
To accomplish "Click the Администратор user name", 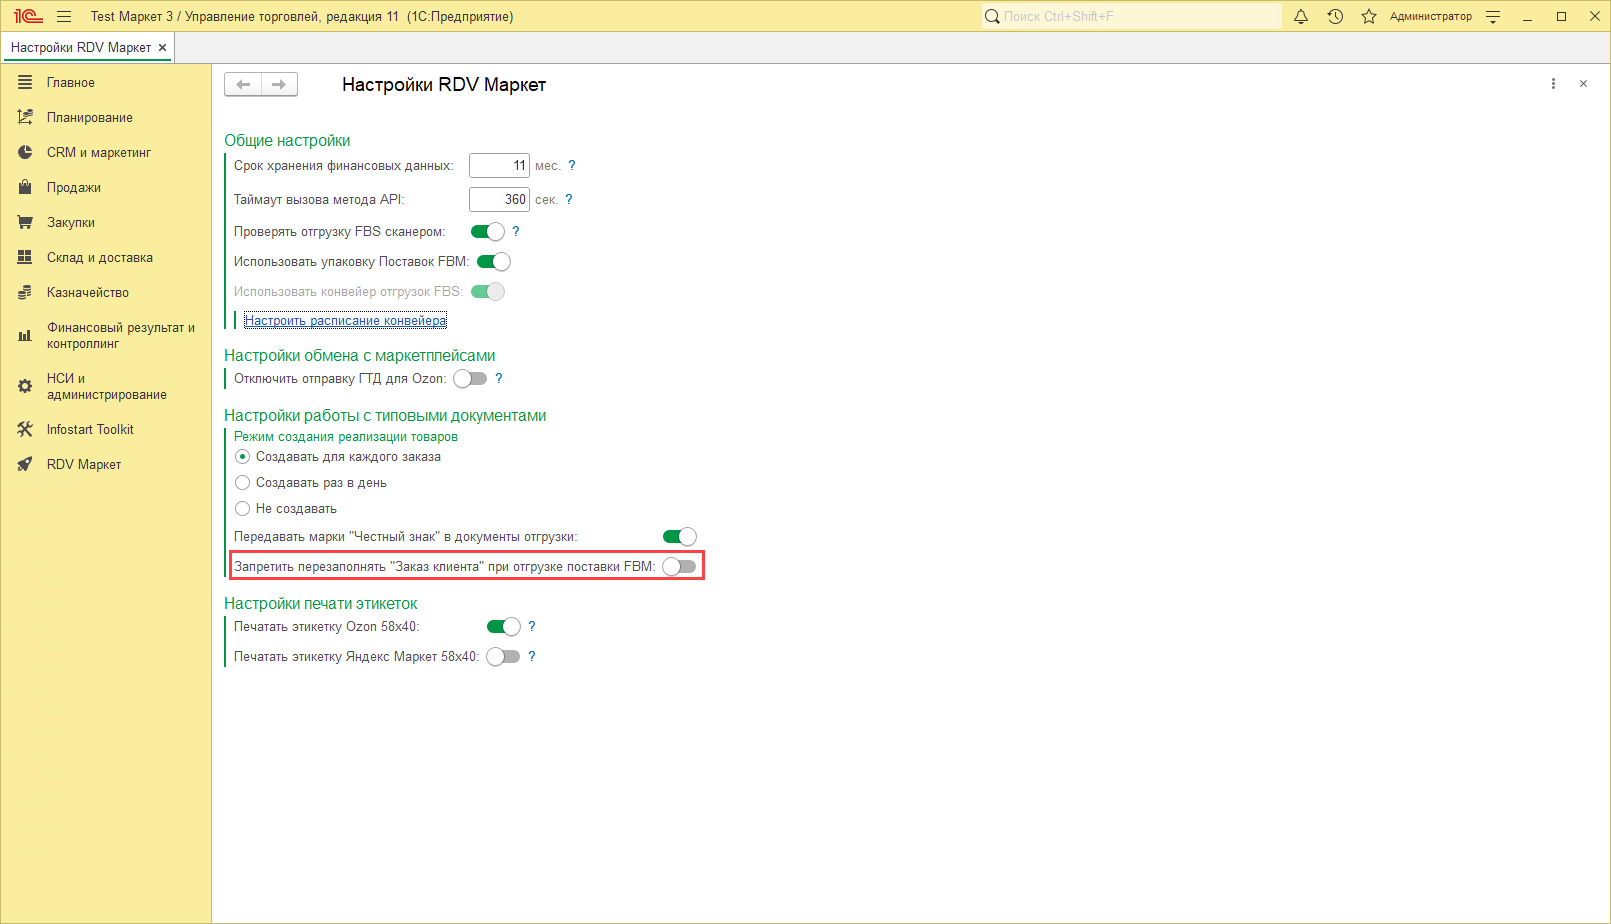I will coord(1431,16).
